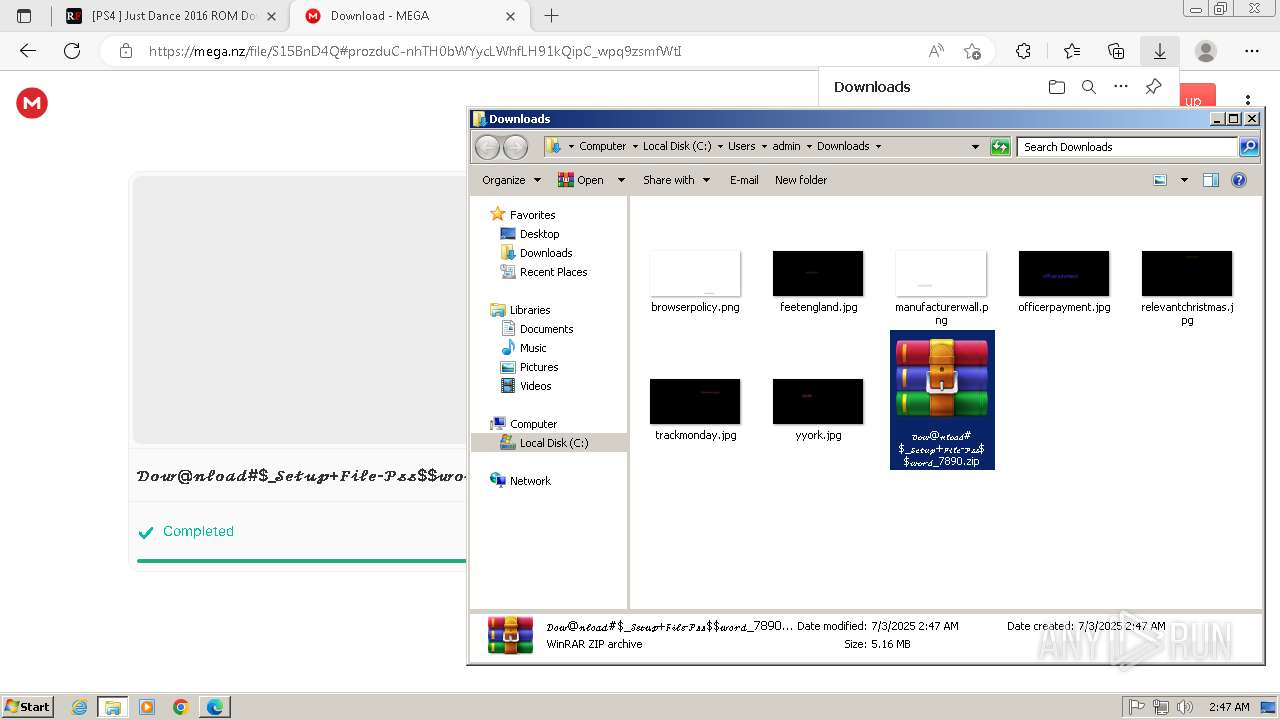Viewport: 1280px width, 720px height.
Task: Expand Open button dropdown arrow
Action: point(620,180)
